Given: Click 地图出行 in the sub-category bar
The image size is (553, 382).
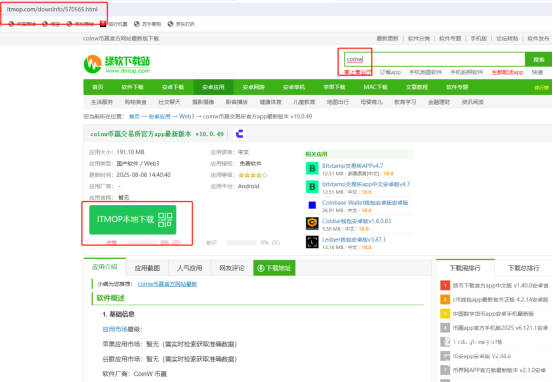Looking at the screenshot, I should (x=338, y=102).
